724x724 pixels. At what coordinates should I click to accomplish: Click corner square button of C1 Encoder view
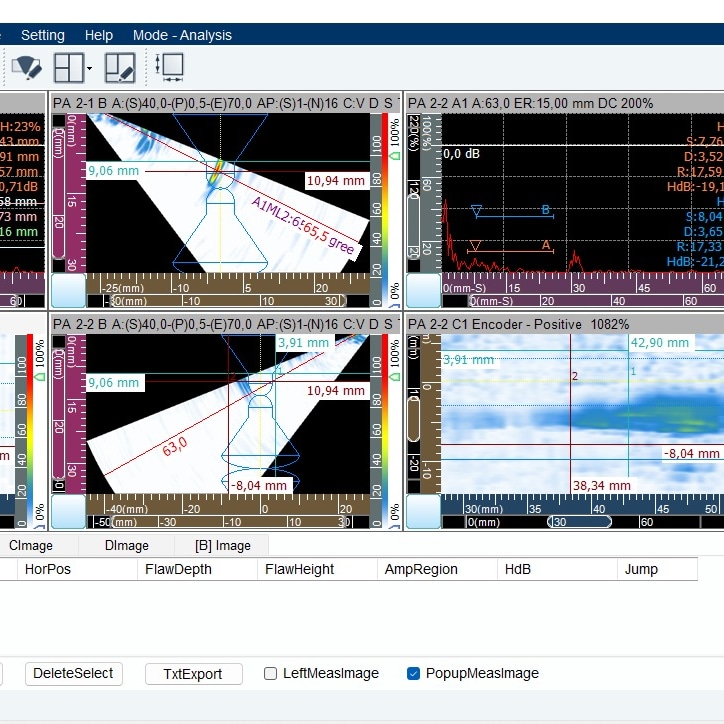click(423, 512)
